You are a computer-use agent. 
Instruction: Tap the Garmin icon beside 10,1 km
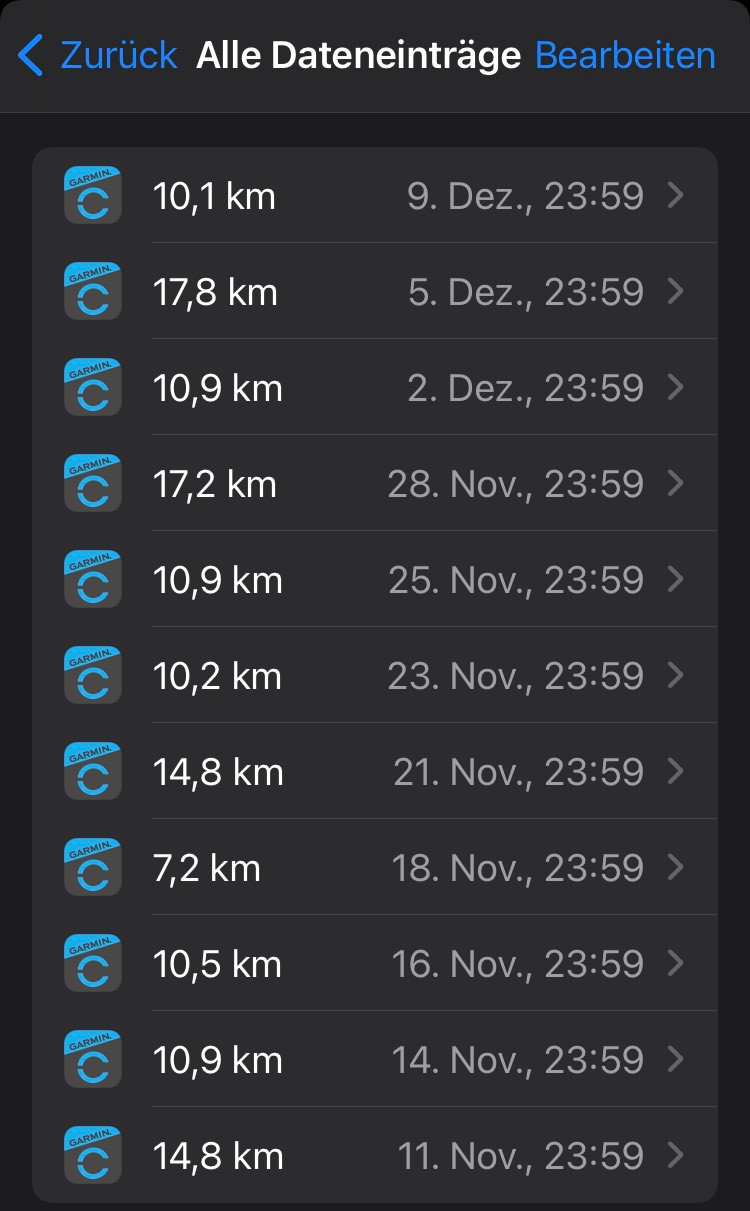pyautogui.click(x=93, y=195)
